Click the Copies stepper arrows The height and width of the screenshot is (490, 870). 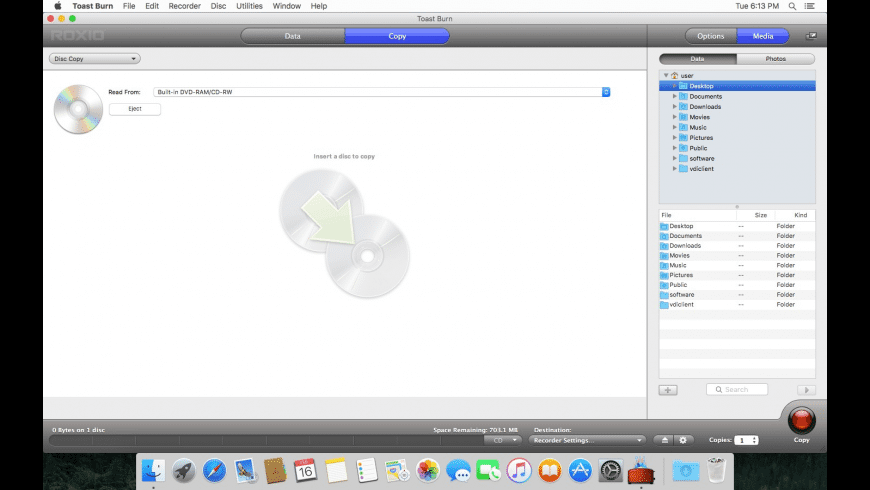[x=754, y=440]
